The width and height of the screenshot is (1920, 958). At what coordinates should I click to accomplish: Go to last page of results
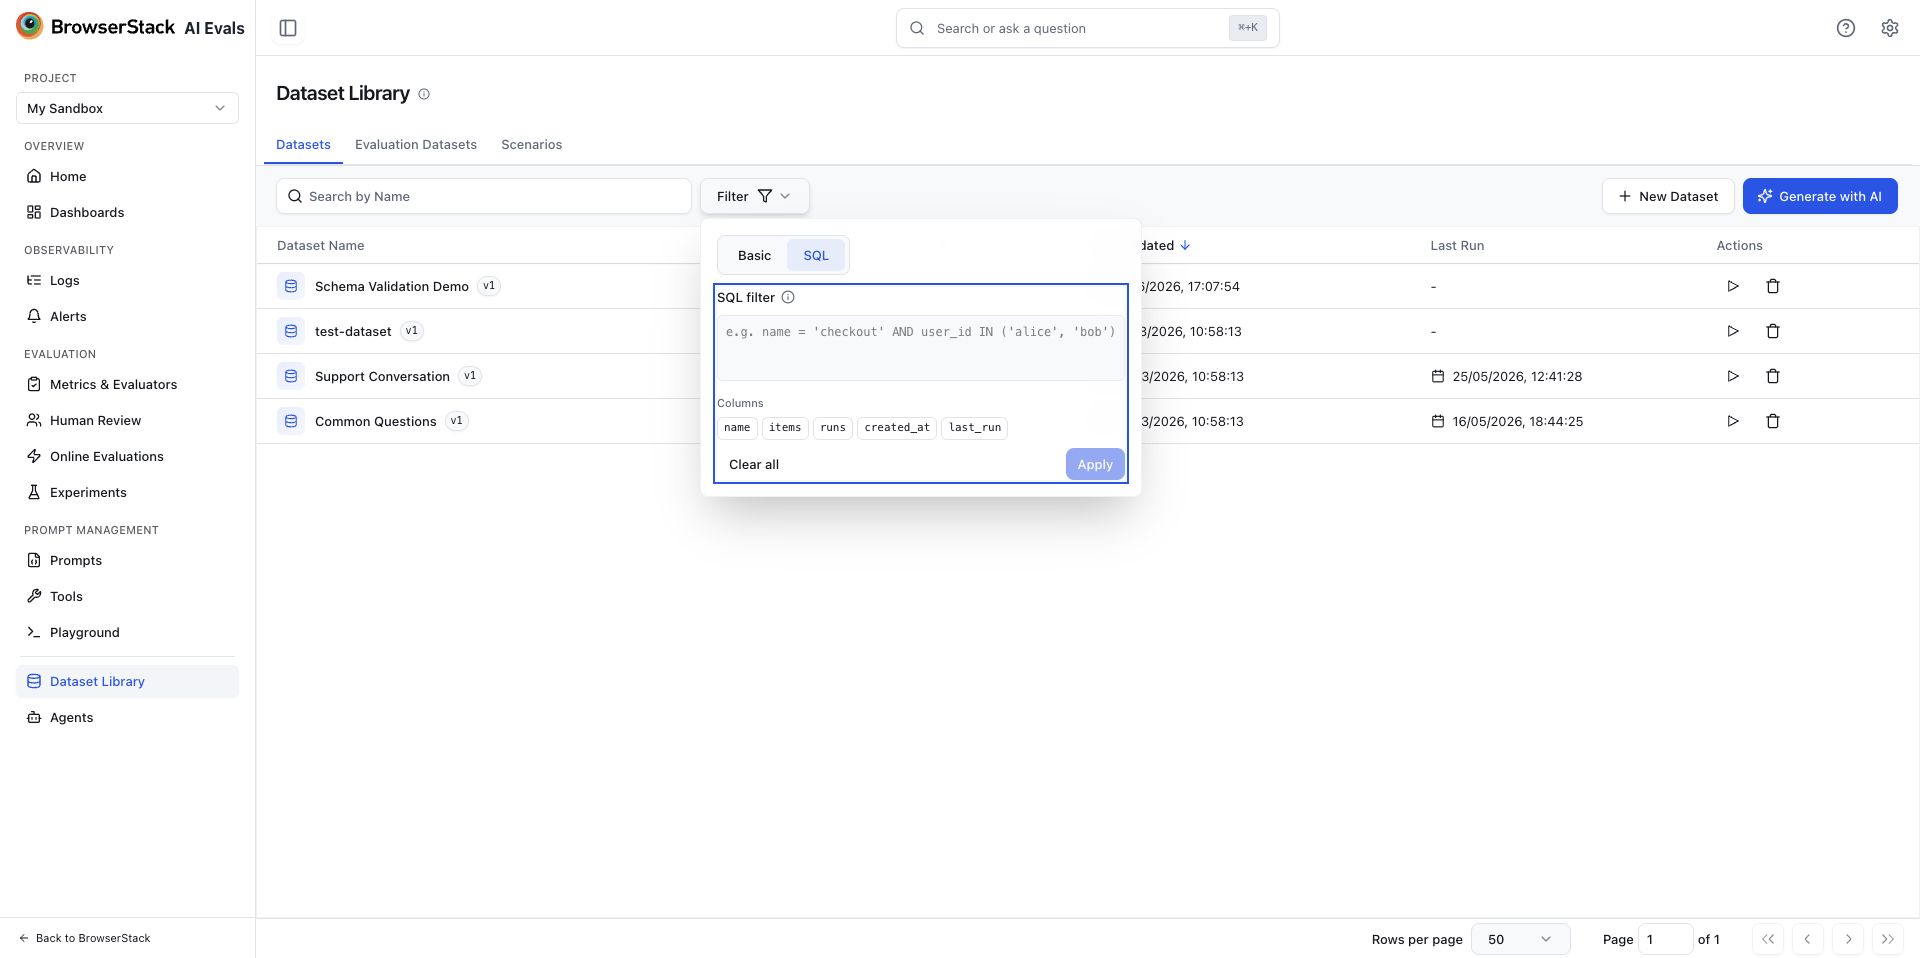(x=1888, y=939)
